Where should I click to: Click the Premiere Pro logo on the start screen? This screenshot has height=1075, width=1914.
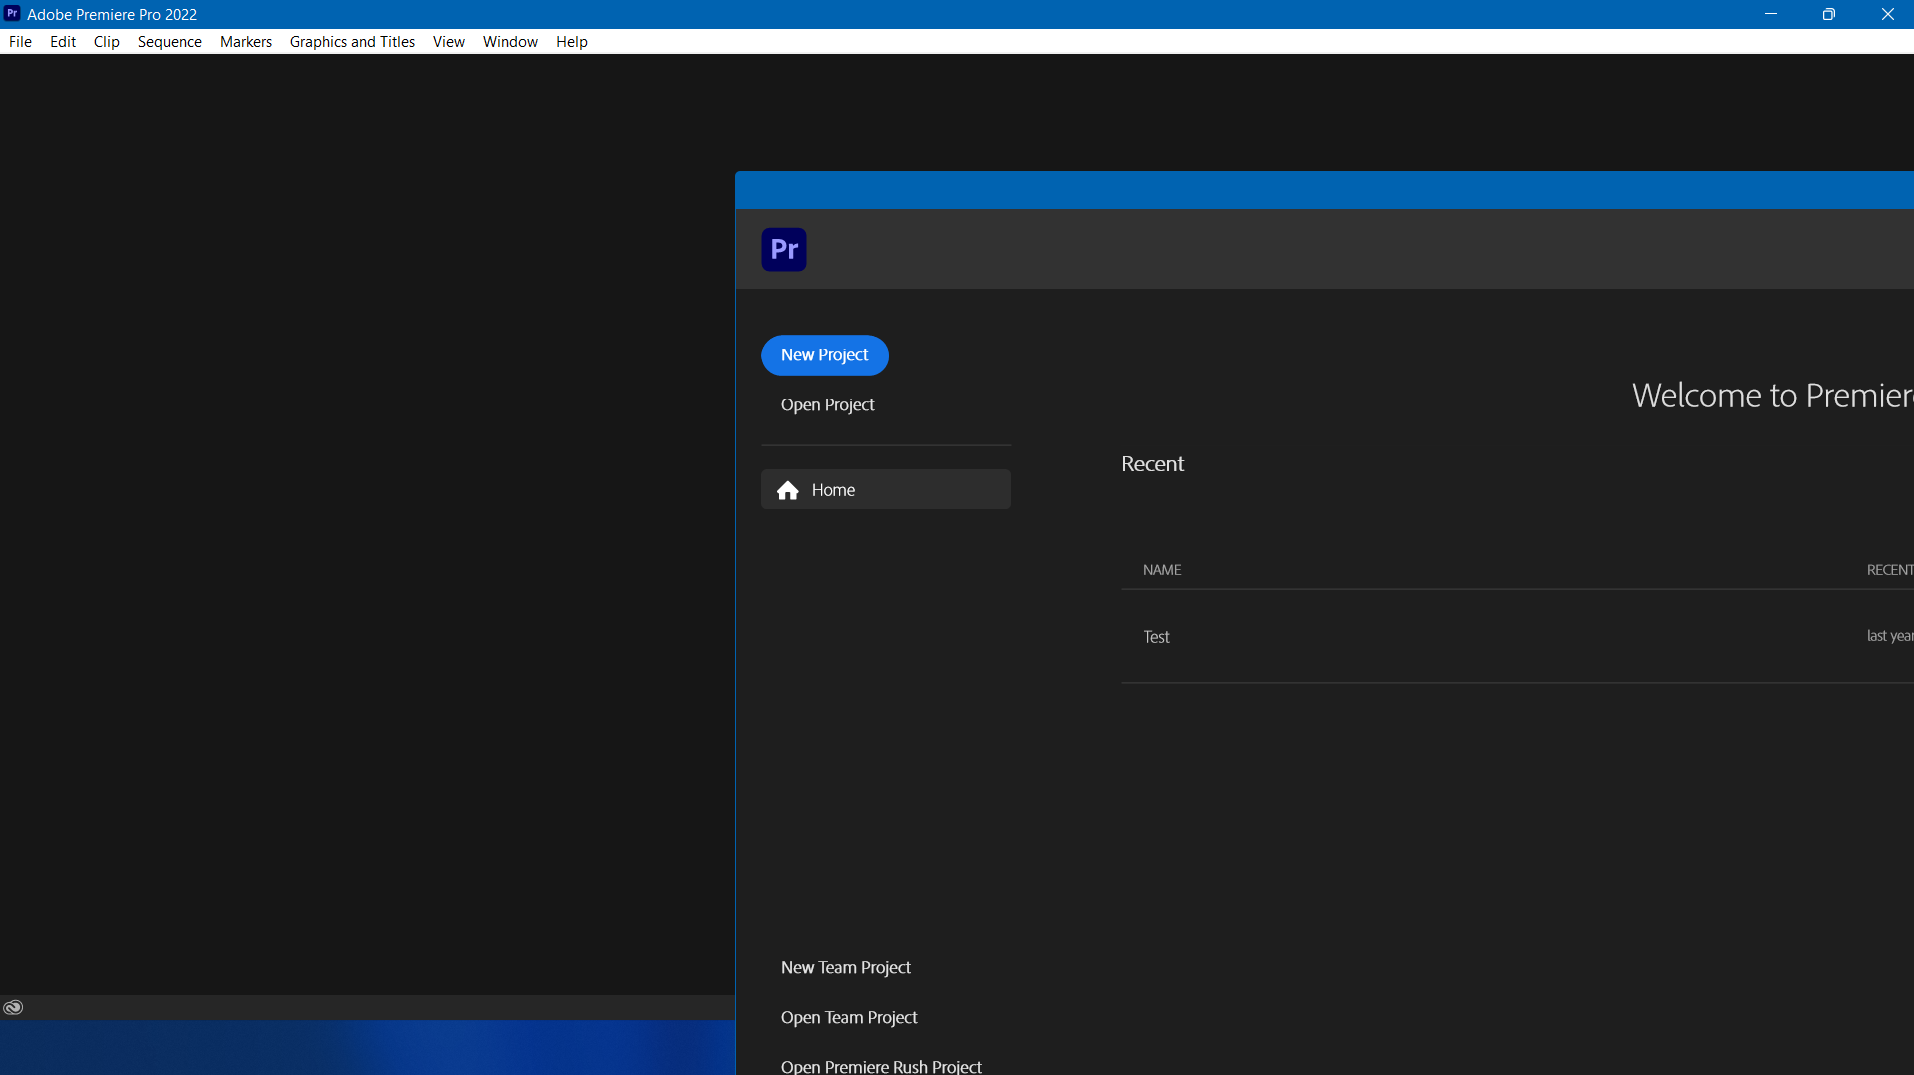click(784, 249)
